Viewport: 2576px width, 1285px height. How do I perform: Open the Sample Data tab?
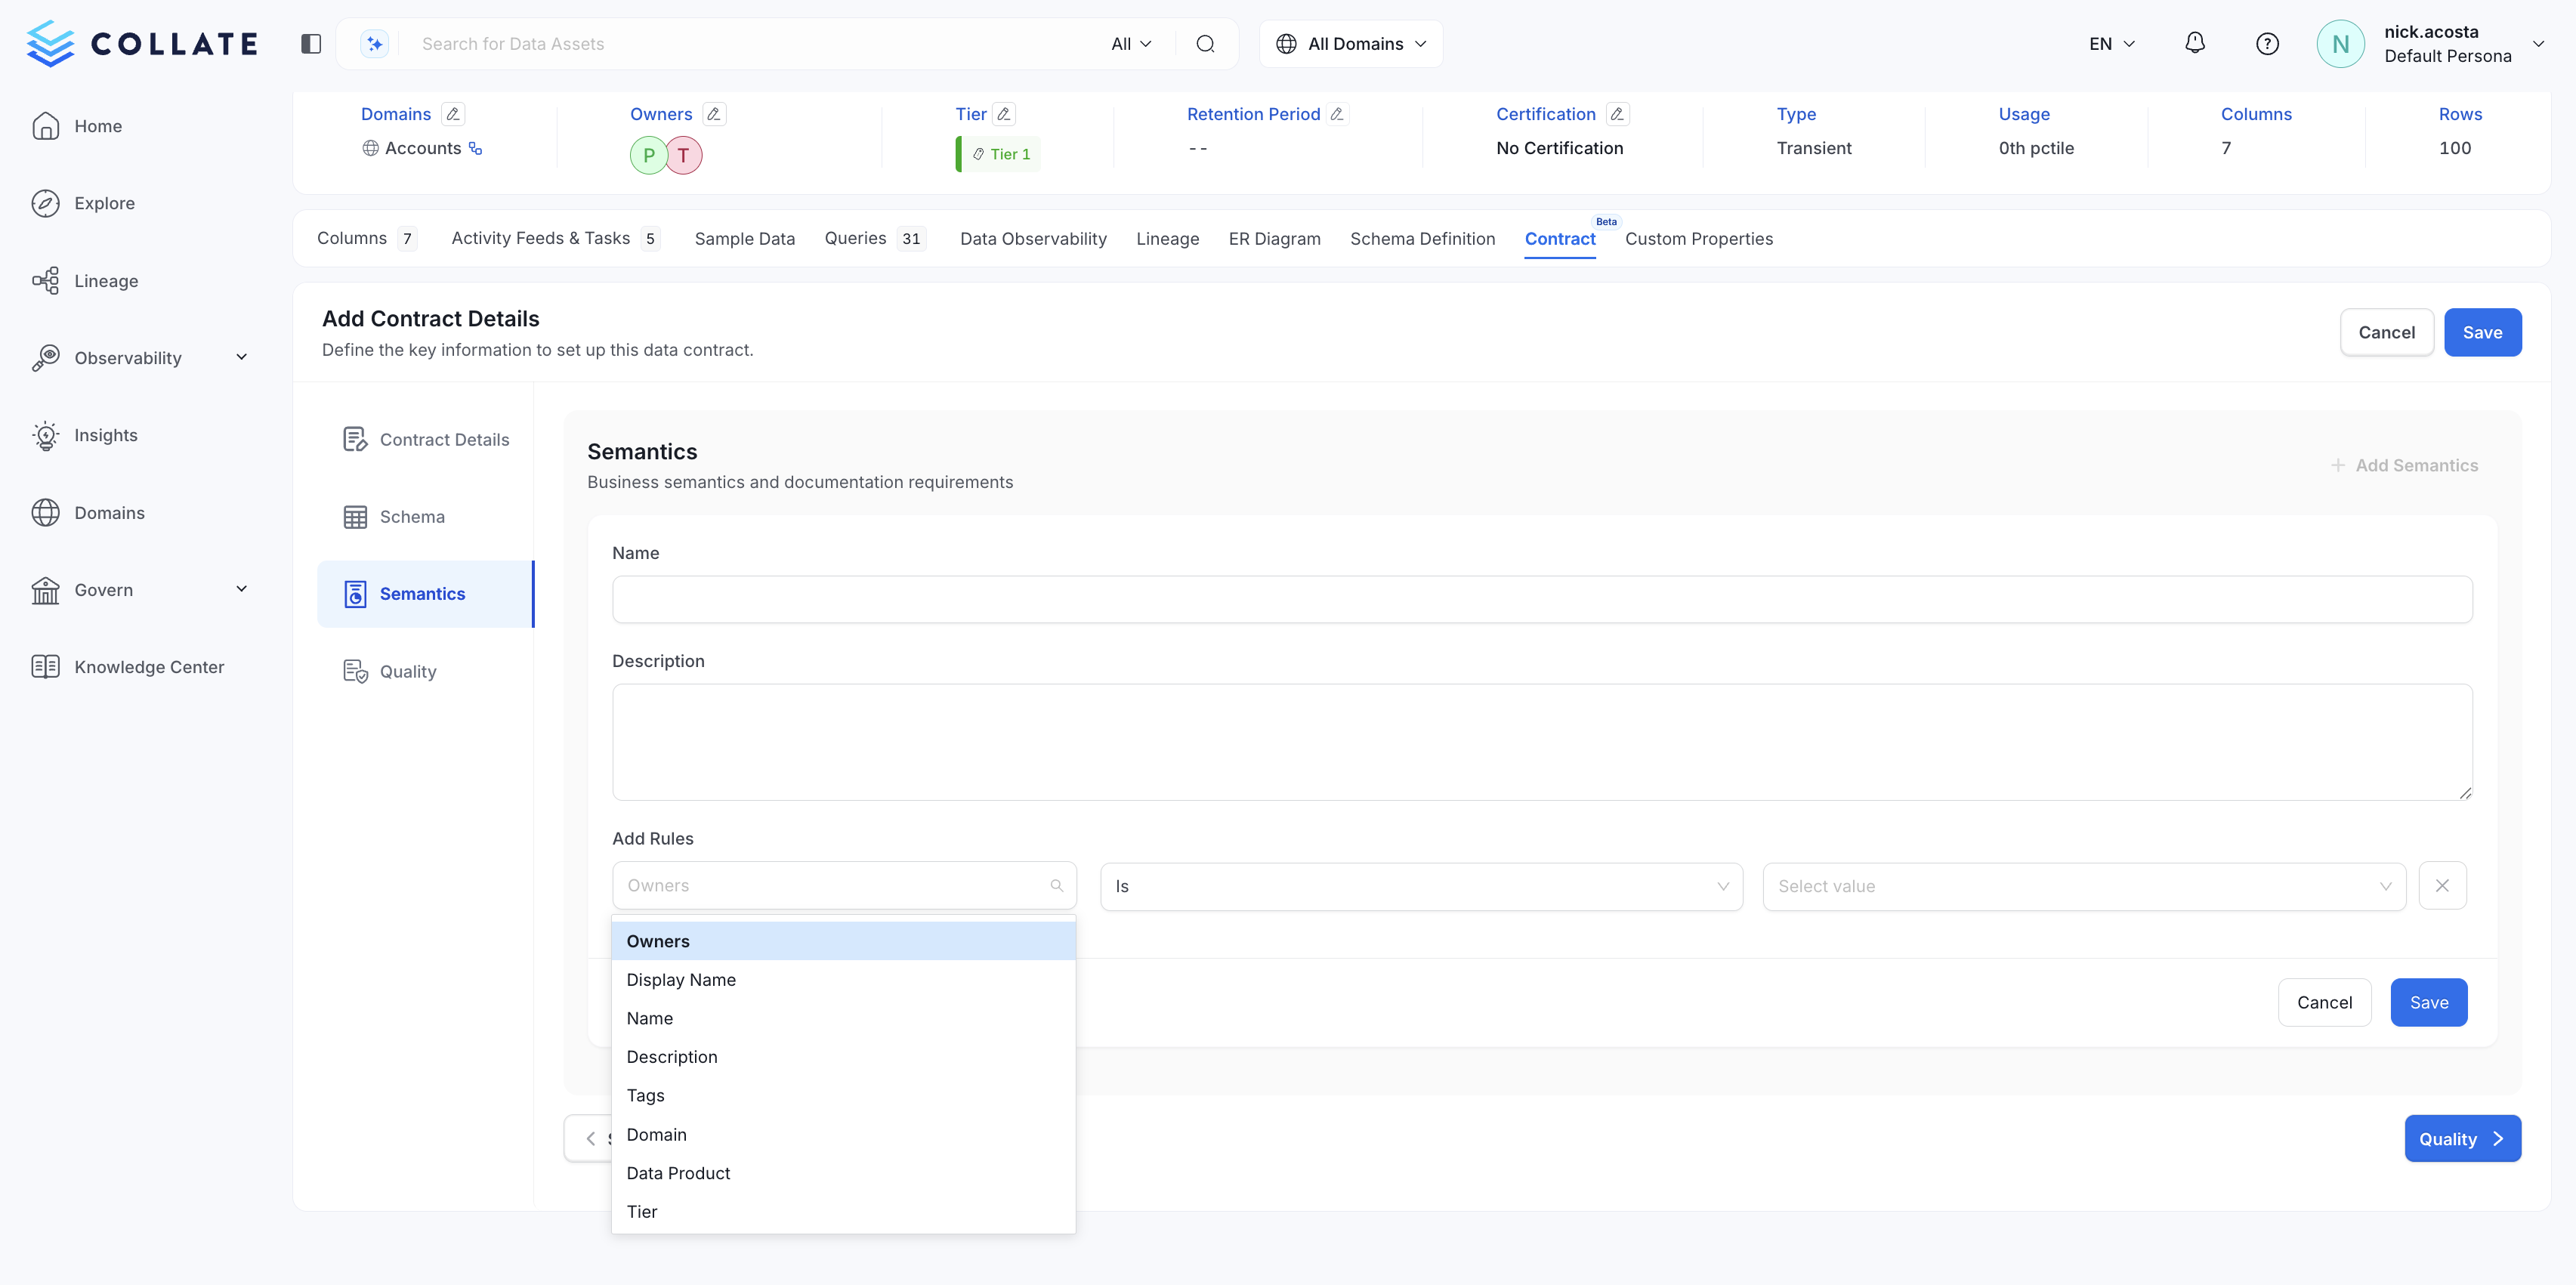point(744,238)
